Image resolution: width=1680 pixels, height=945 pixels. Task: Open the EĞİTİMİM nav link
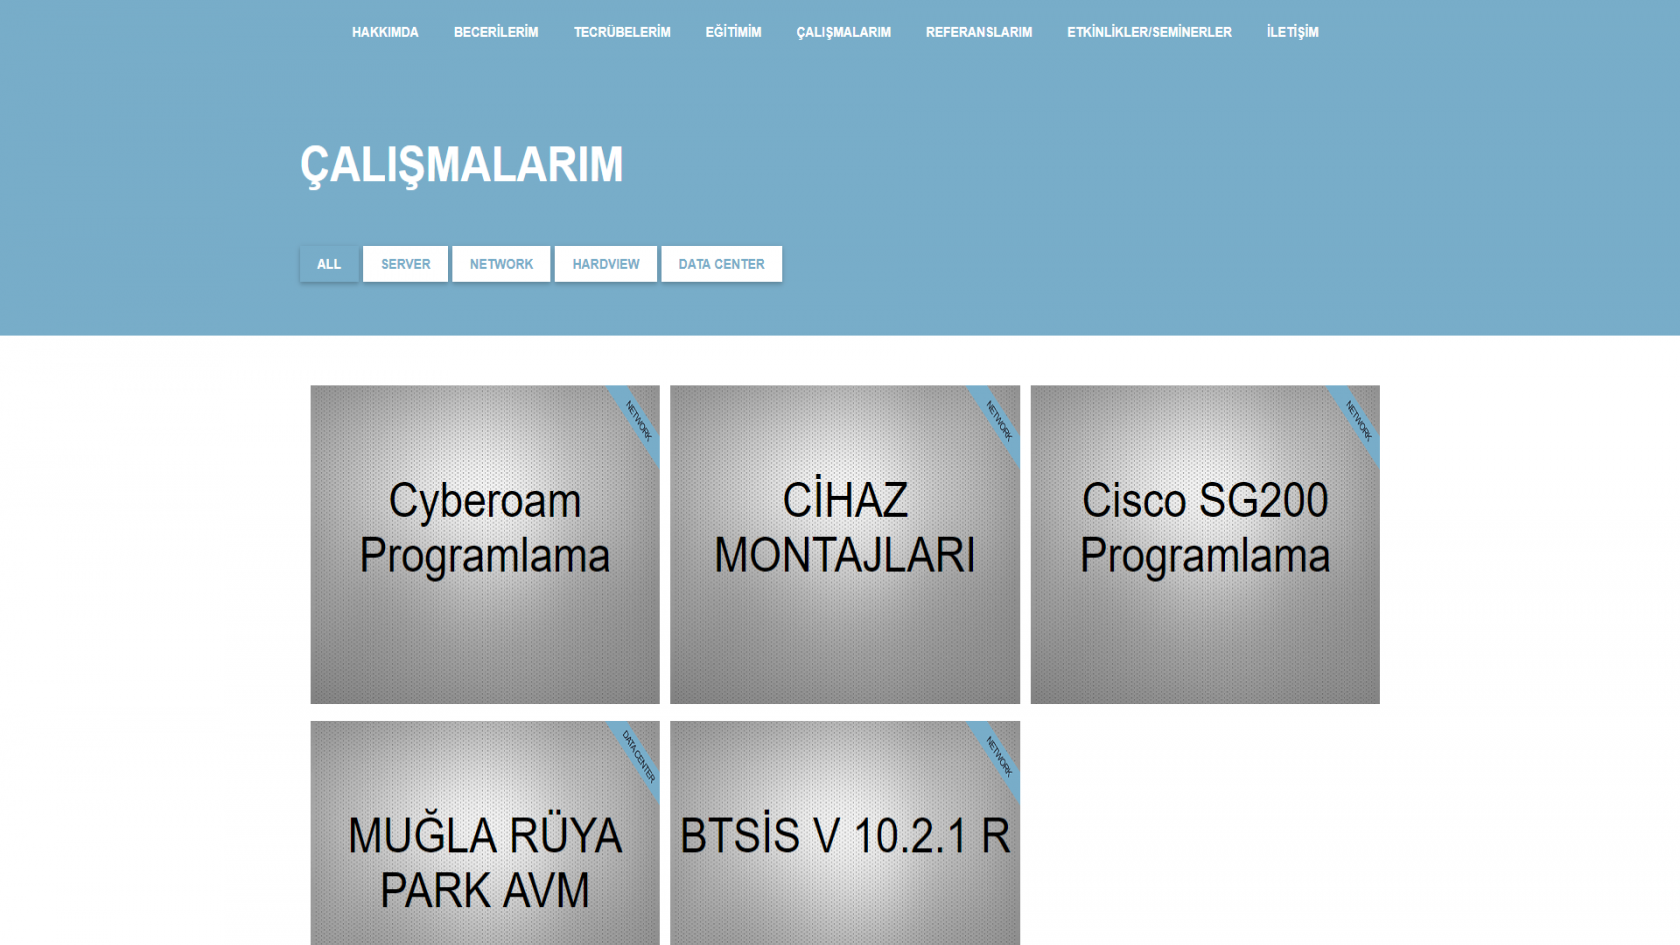[x=733, y=32]
